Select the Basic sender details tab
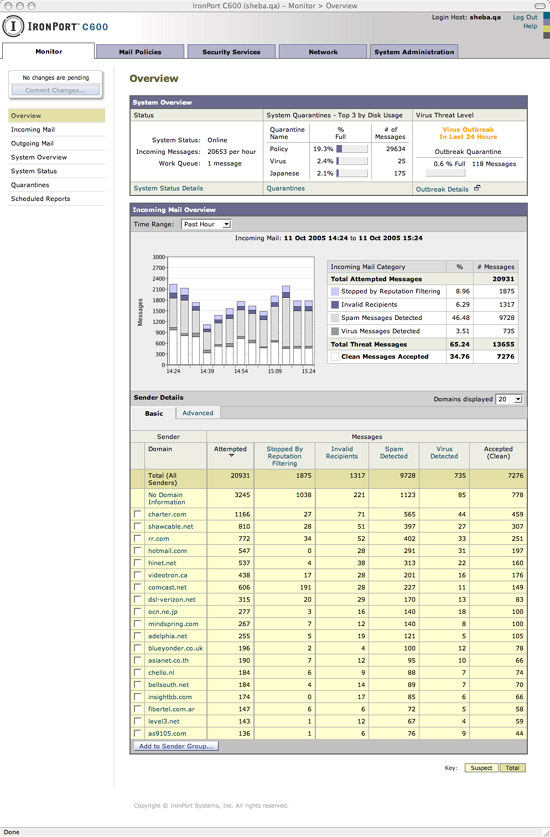This screenshot has height=837, width=550. point(154,413)
